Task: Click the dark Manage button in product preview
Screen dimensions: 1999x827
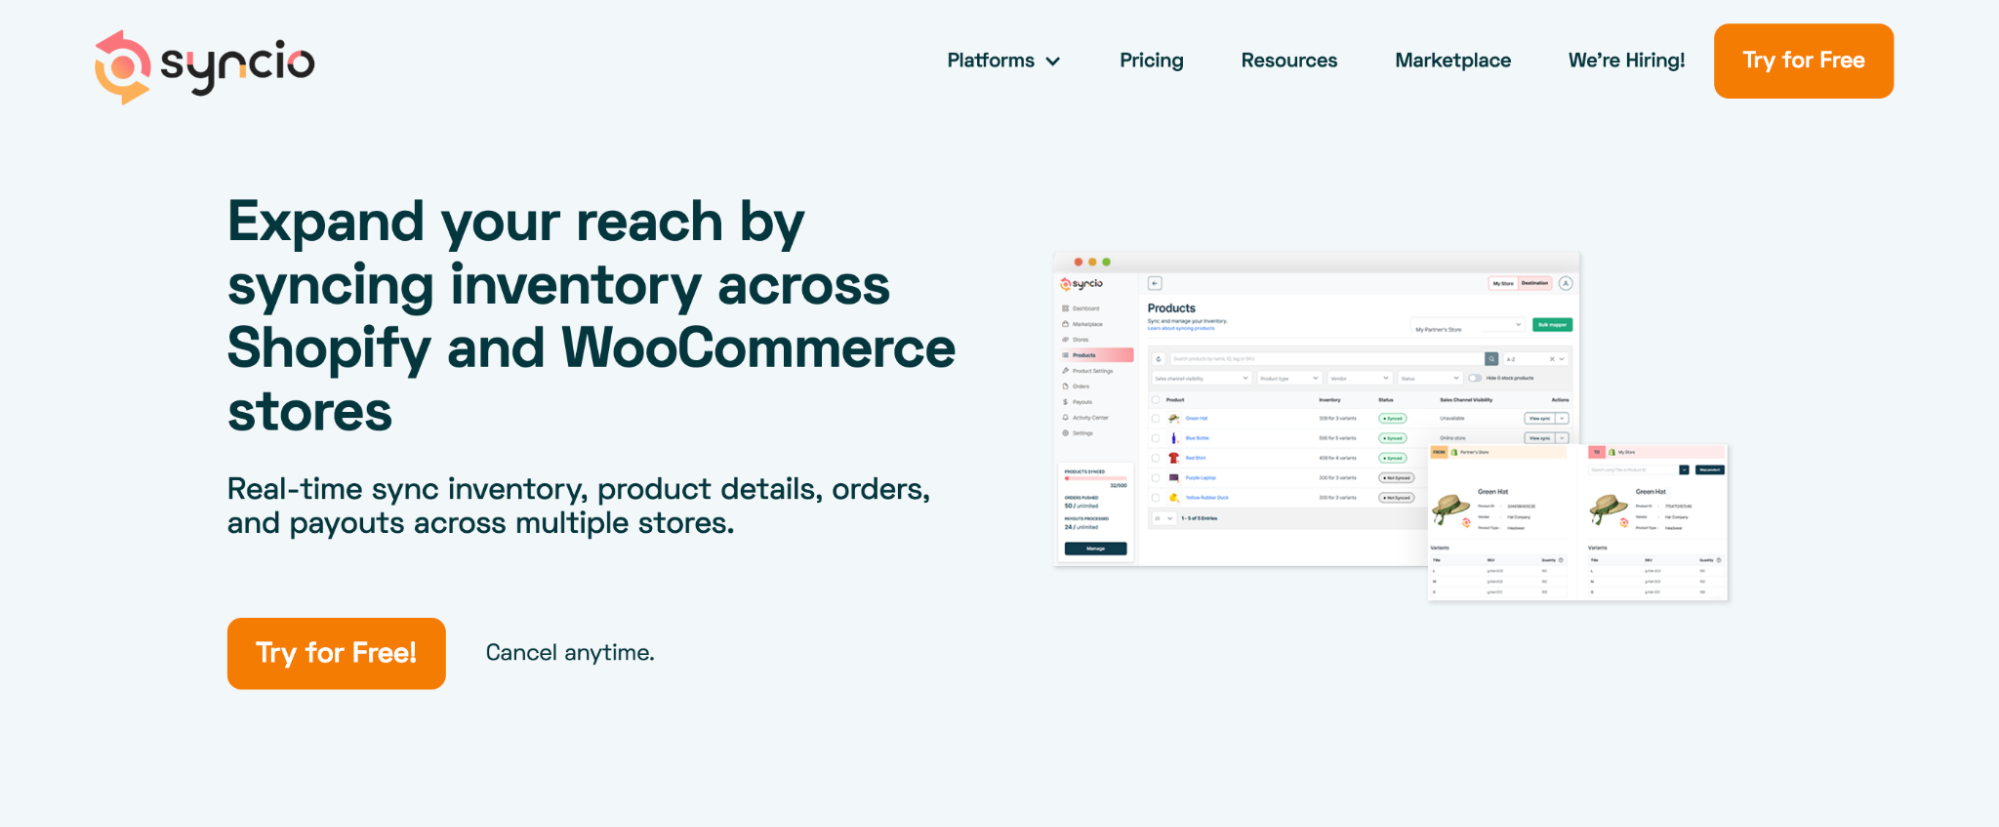Action: [x=1096, y=548]
